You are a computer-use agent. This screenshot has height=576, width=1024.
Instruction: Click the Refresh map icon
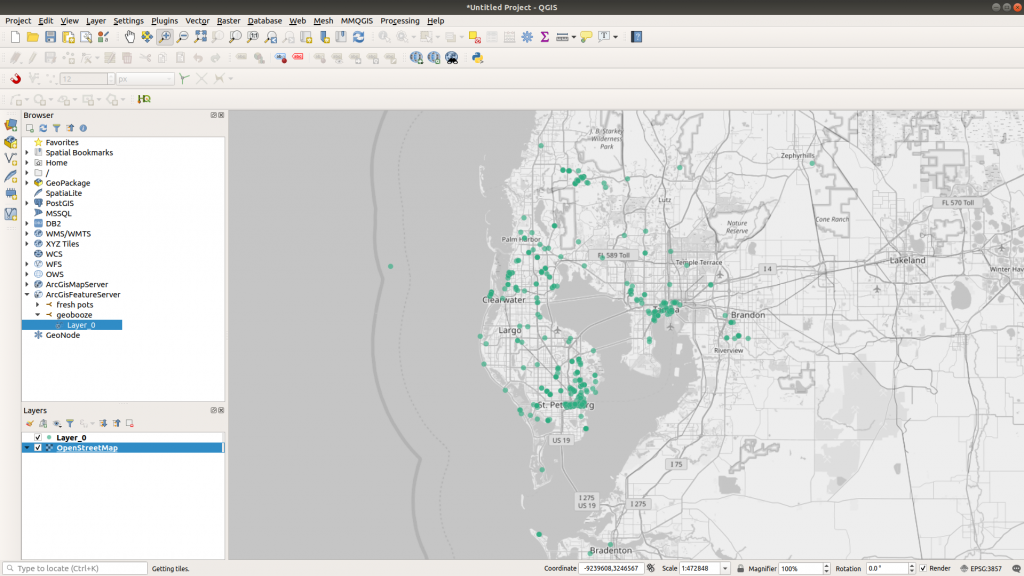(359, 37)
